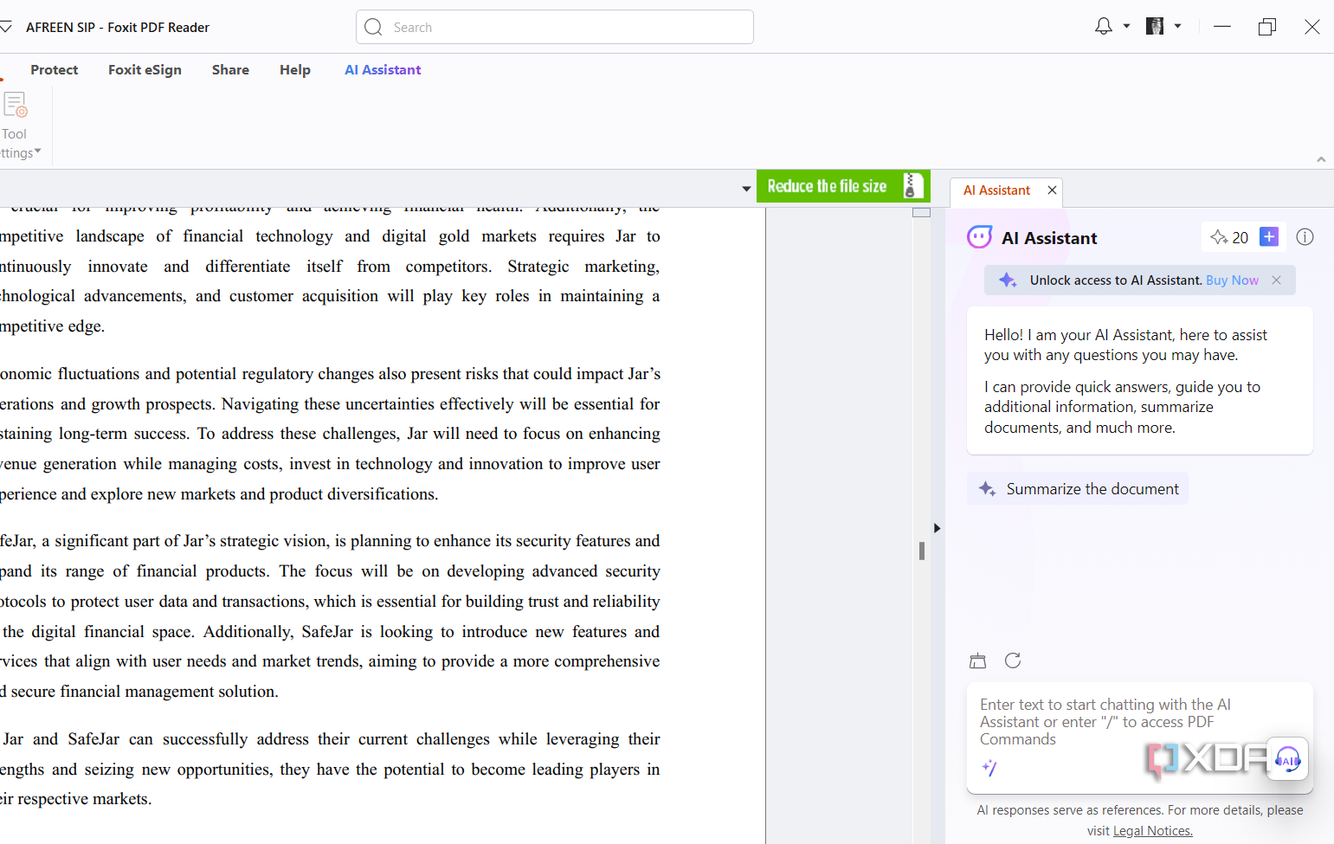
Task: Refresh the AI chat session
Action: [1013, 660]
